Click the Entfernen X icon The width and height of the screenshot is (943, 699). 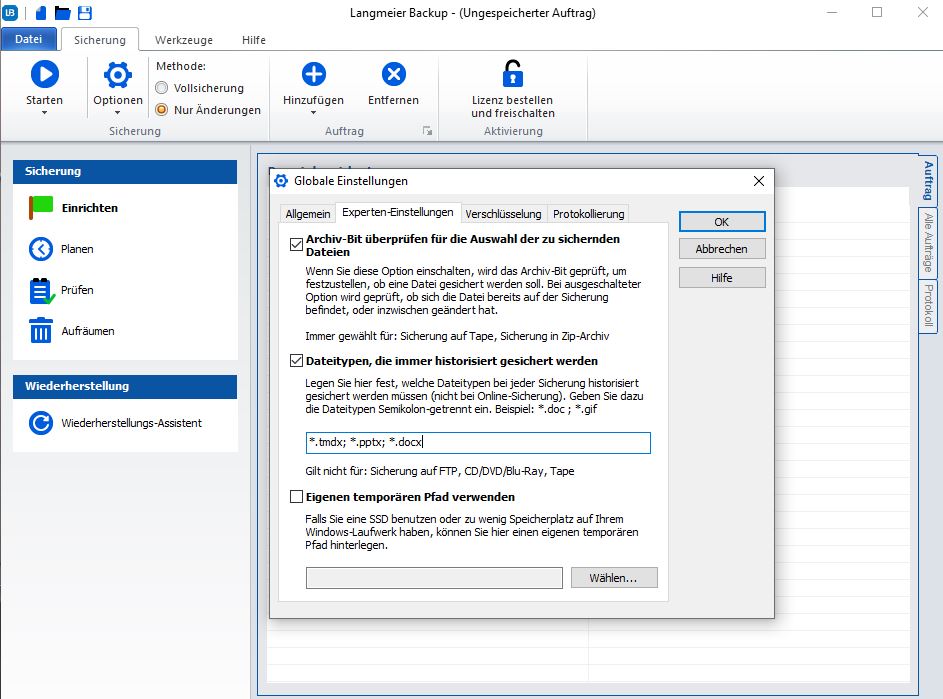[393, 74]
